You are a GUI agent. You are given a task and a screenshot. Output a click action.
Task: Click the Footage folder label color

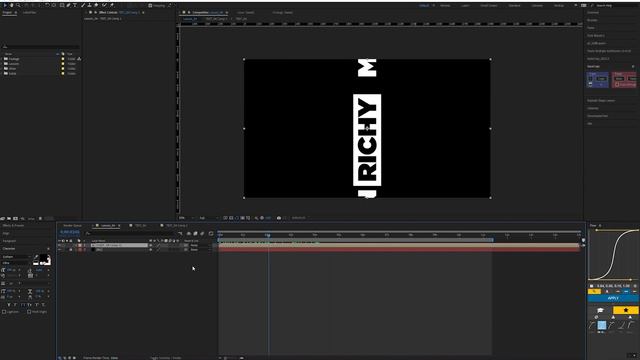pyautogui.click(x=63, y=59)
